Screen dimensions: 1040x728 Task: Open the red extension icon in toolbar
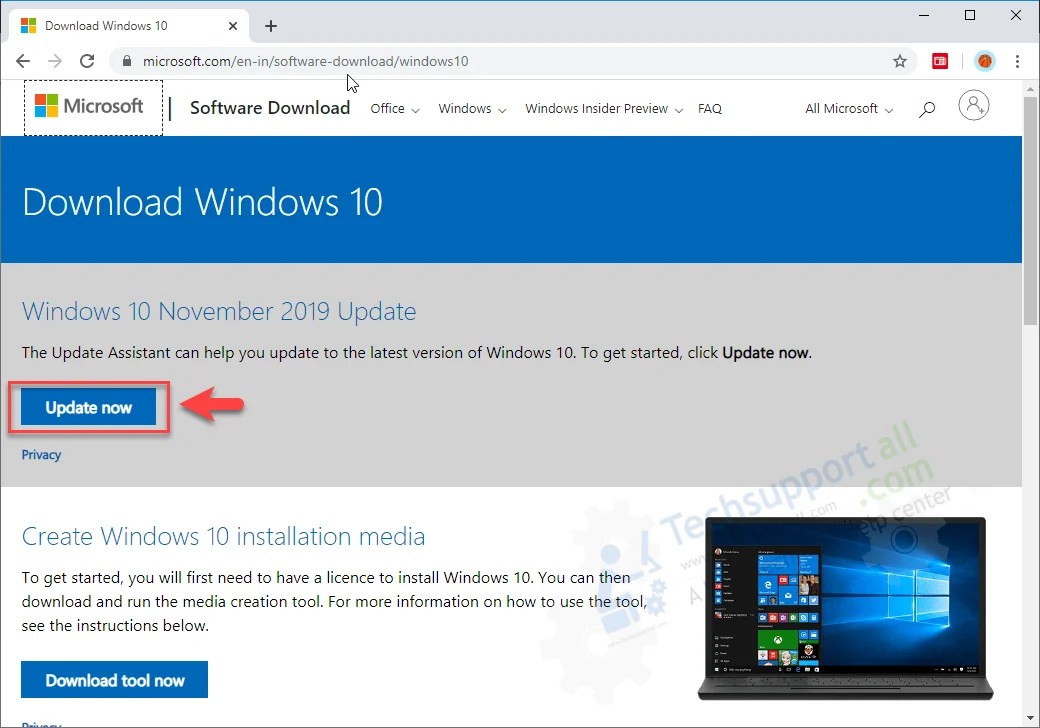tap(940, 61)
